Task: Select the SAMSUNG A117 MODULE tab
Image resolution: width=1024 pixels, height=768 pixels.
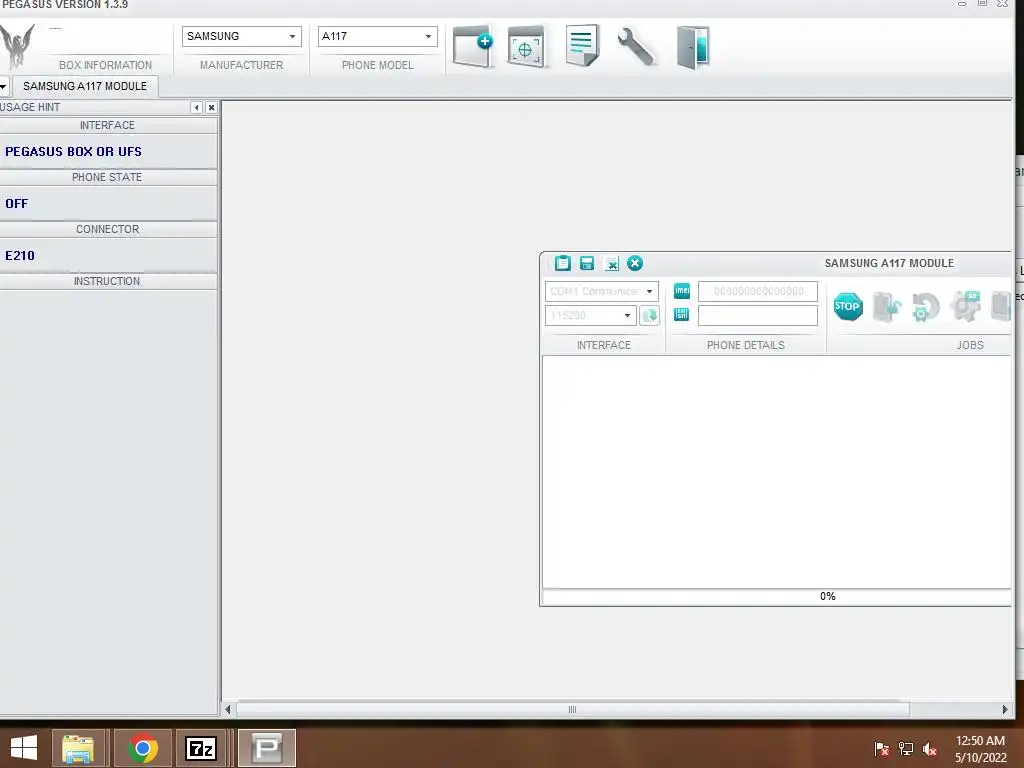Action: (85, 86)
